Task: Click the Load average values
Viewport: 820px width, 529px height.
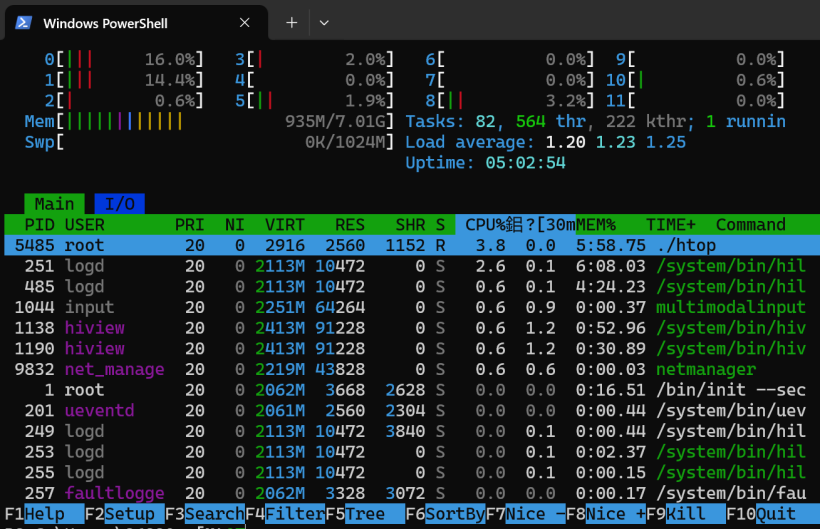Action: [x=616, y=142]
